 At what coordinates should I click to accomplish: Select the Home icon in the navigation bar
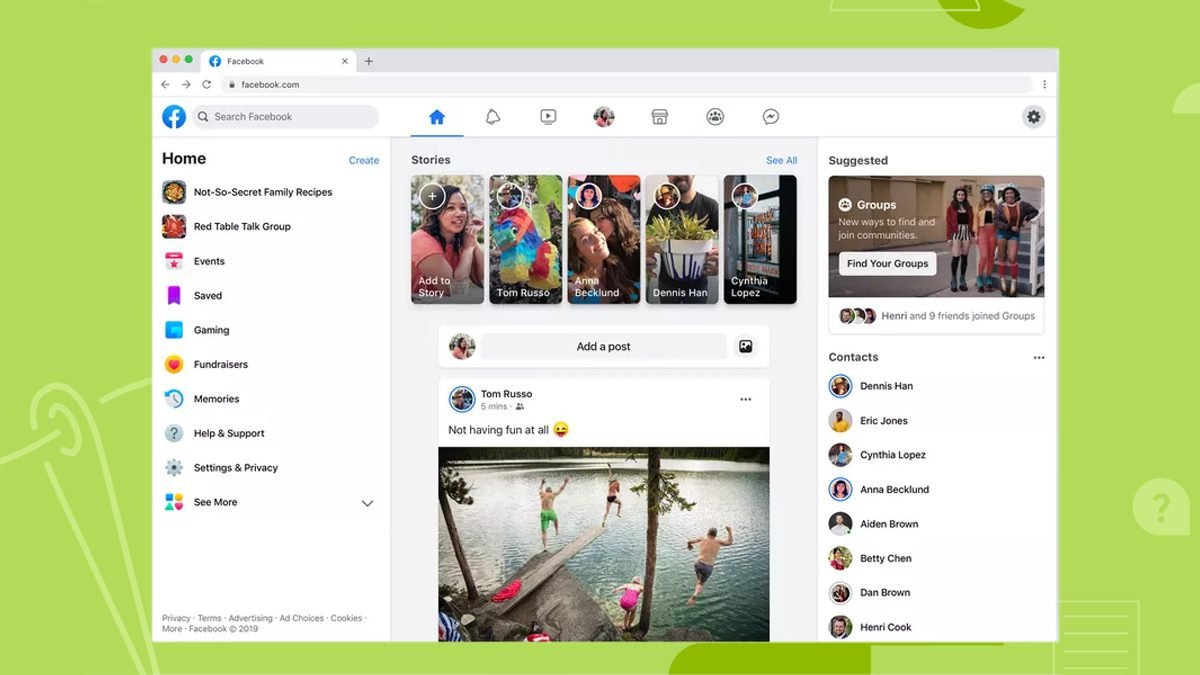click(436, 116)
